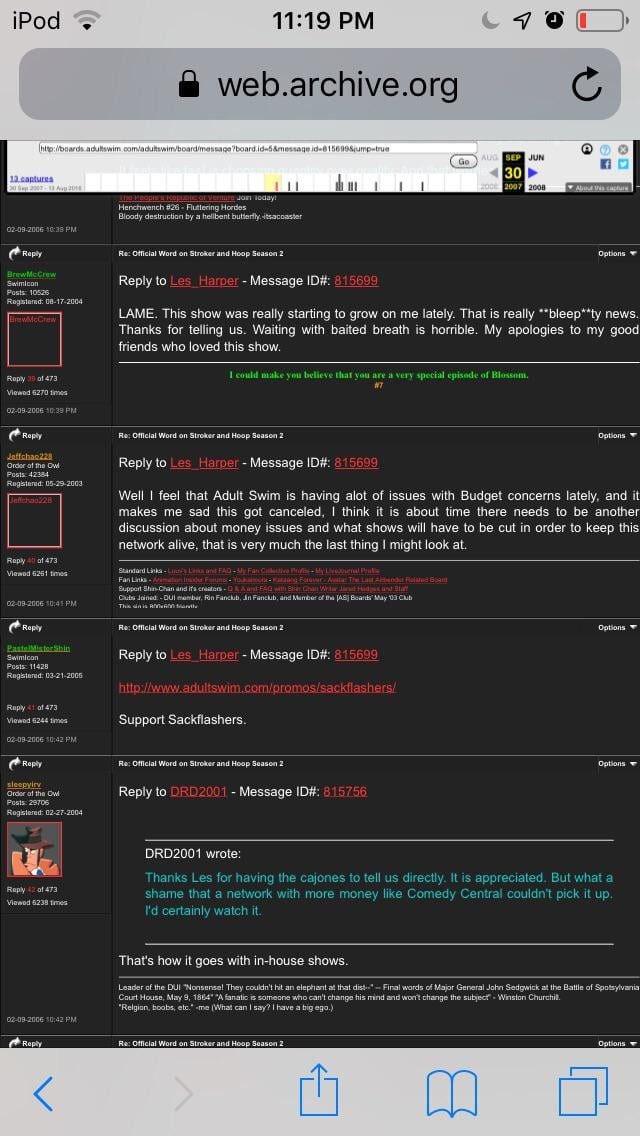Tap the alarm clock status icon
Viewport: 640px width, 1136px height.
554,21
